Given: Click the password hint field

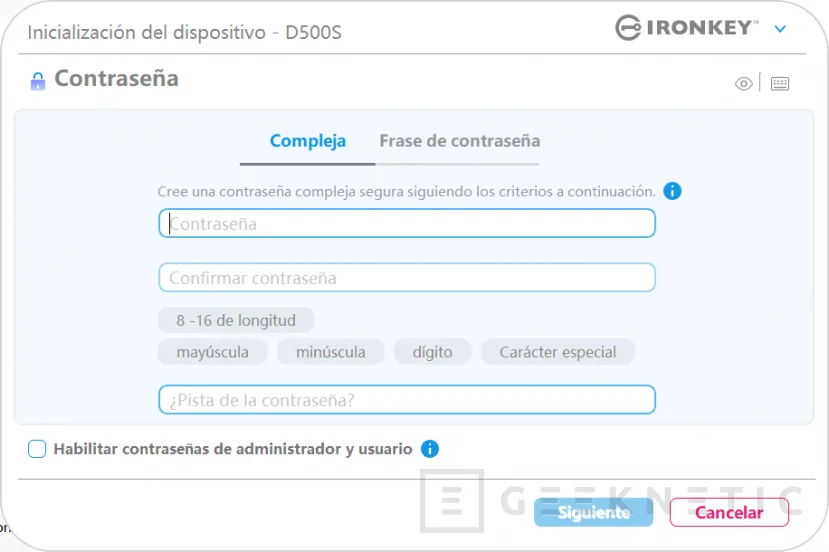Looking at the screenshot, I should click(x=407, y=400).
